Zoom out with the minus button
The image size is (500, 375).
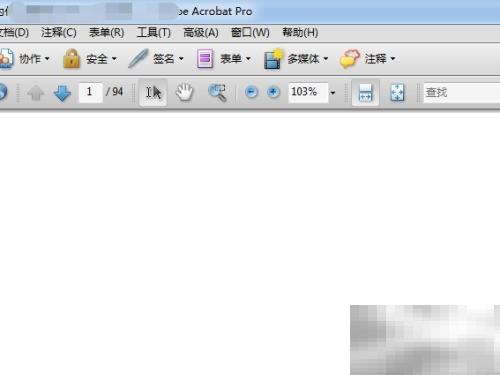pos(251,92)
